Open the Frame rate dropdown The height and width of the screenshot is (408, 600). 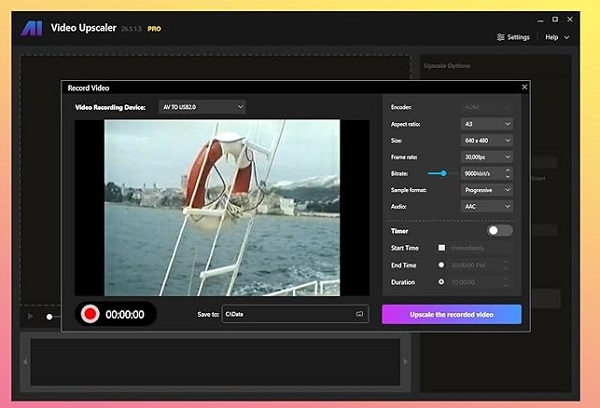[487, 156]
